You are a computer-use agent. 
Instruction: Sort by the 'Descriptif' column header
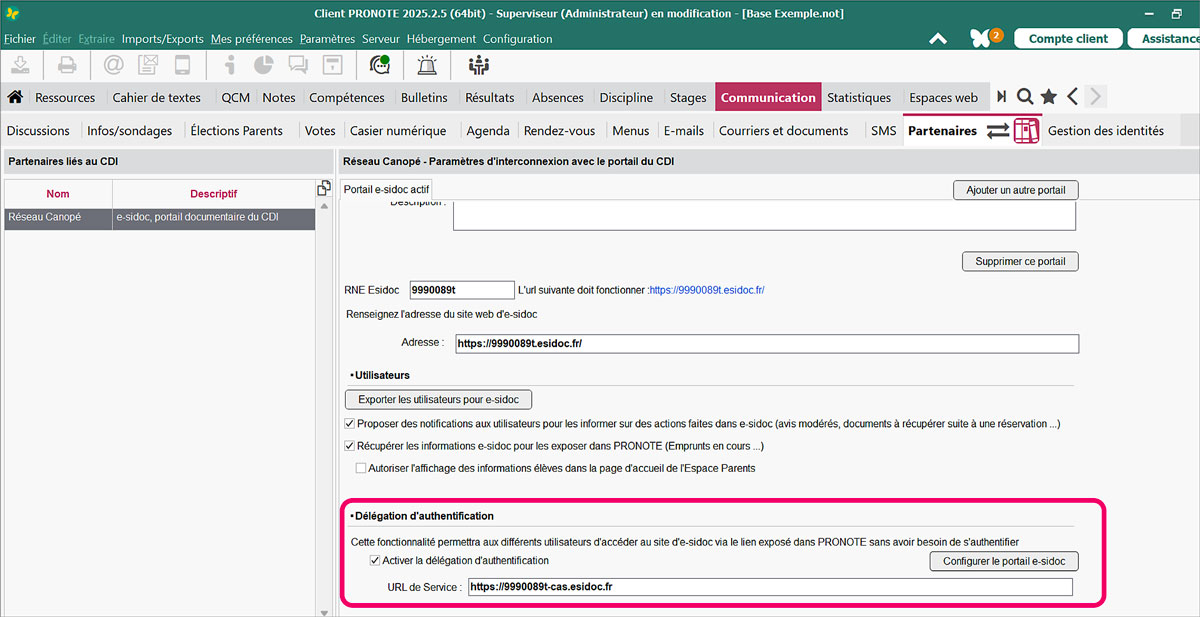pyautogui.click(x=214, y=193)
